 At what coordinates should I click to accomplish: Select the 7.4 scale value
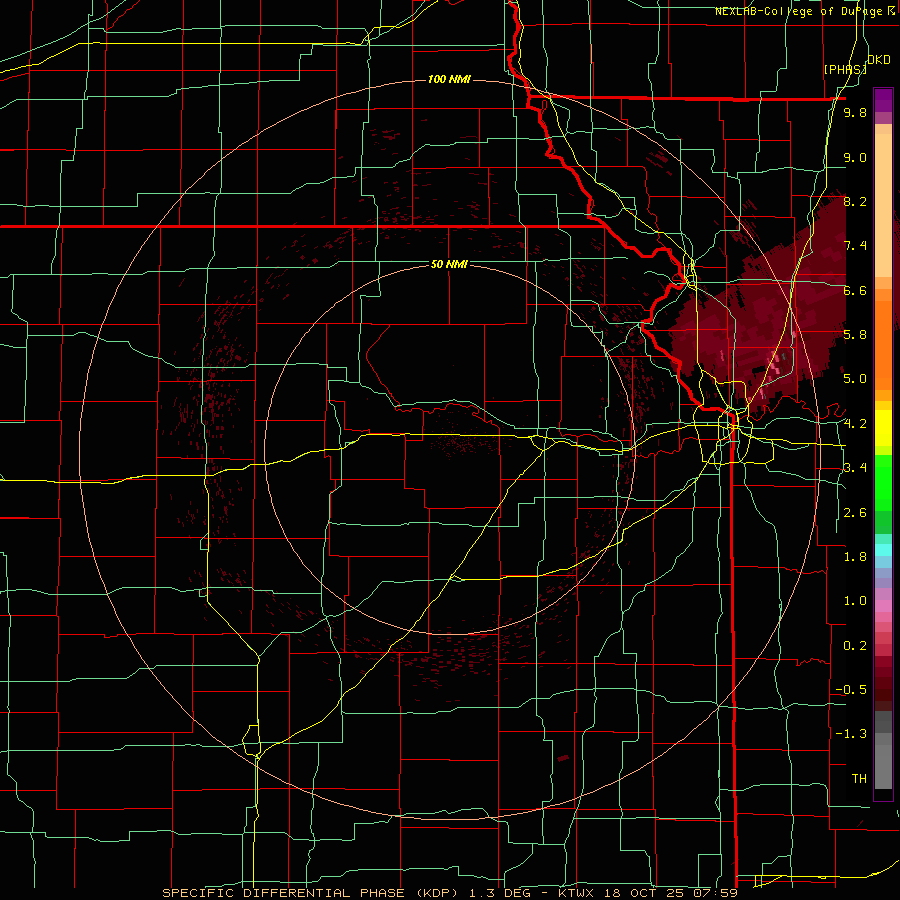[x=855, y=246]
